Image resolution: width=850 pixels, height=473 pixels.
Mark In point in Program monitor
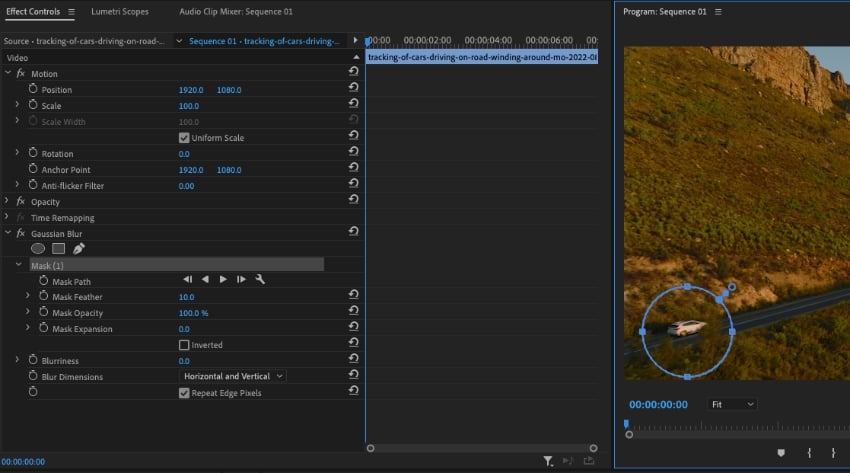pyautogui.click(x=809, y=453)
